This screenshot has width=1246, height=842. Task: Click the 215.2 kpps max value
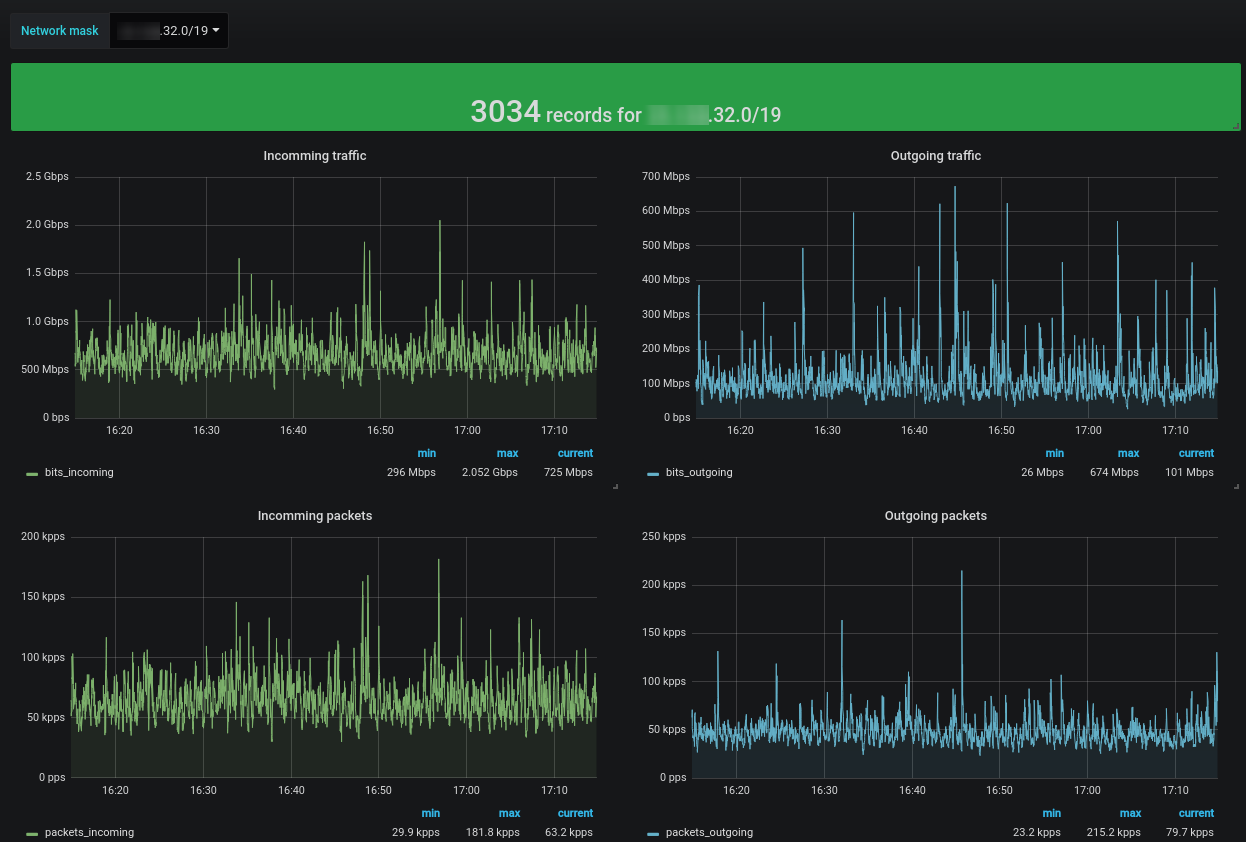pyautogui.click(x=1113, y=832)
